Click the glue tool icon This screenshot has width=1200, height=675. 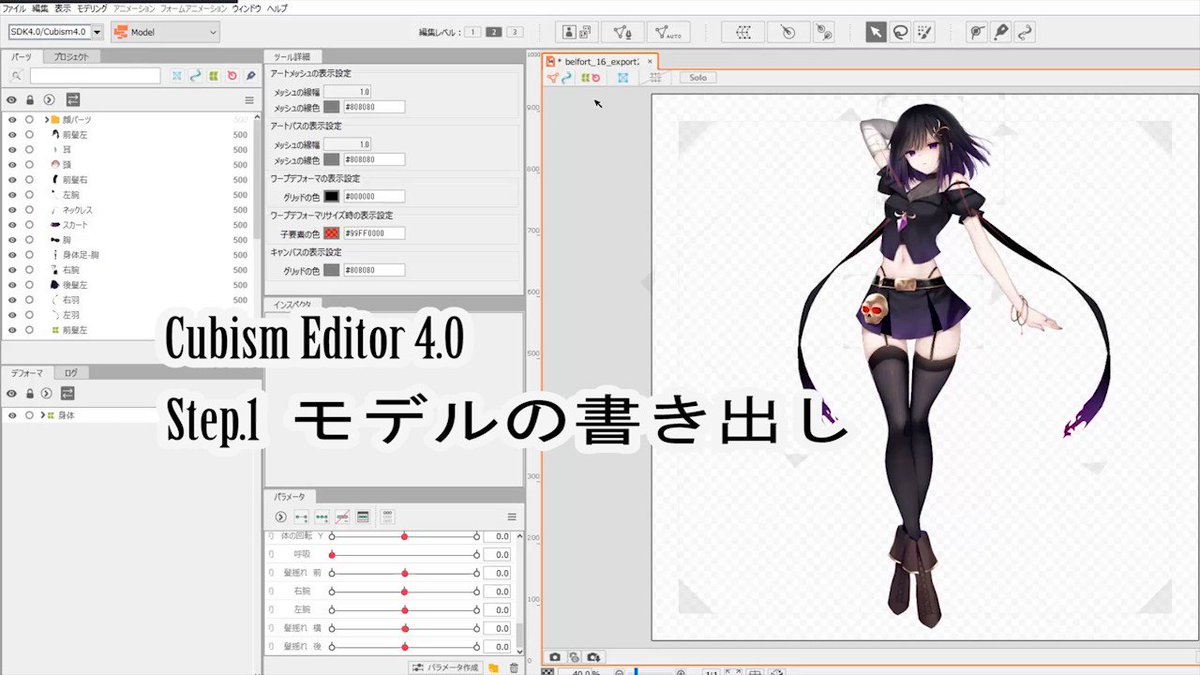click(822, 32)
